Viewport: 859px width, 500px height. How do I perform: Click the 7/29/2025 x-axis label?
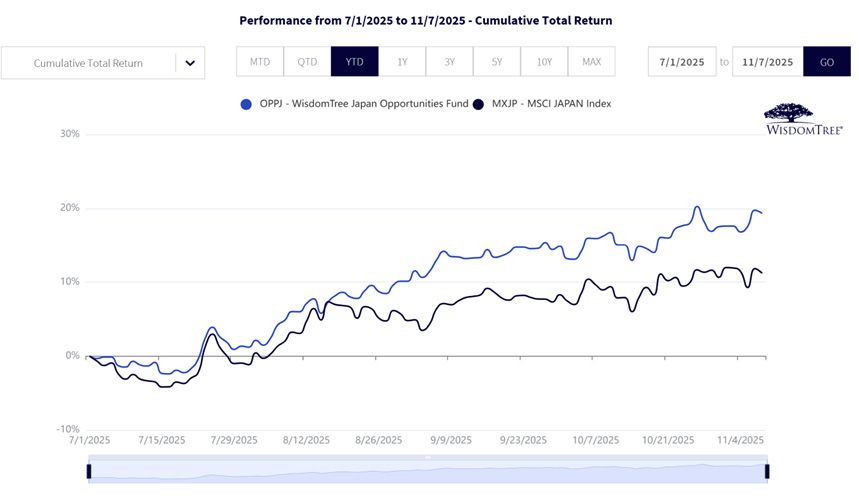(x=234, y=440)
